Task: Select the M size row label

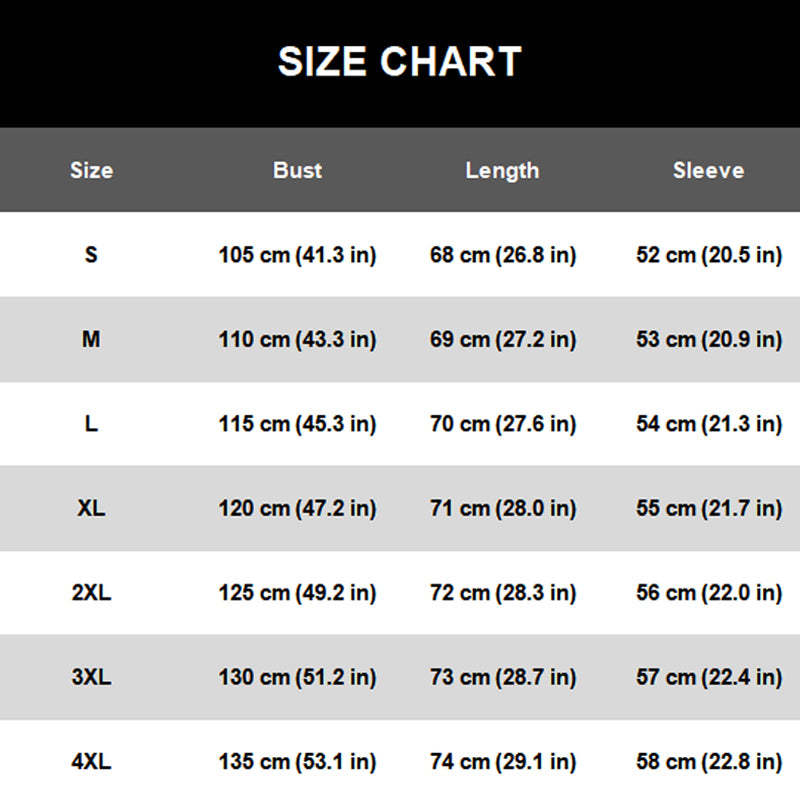Action: (91, 340)
